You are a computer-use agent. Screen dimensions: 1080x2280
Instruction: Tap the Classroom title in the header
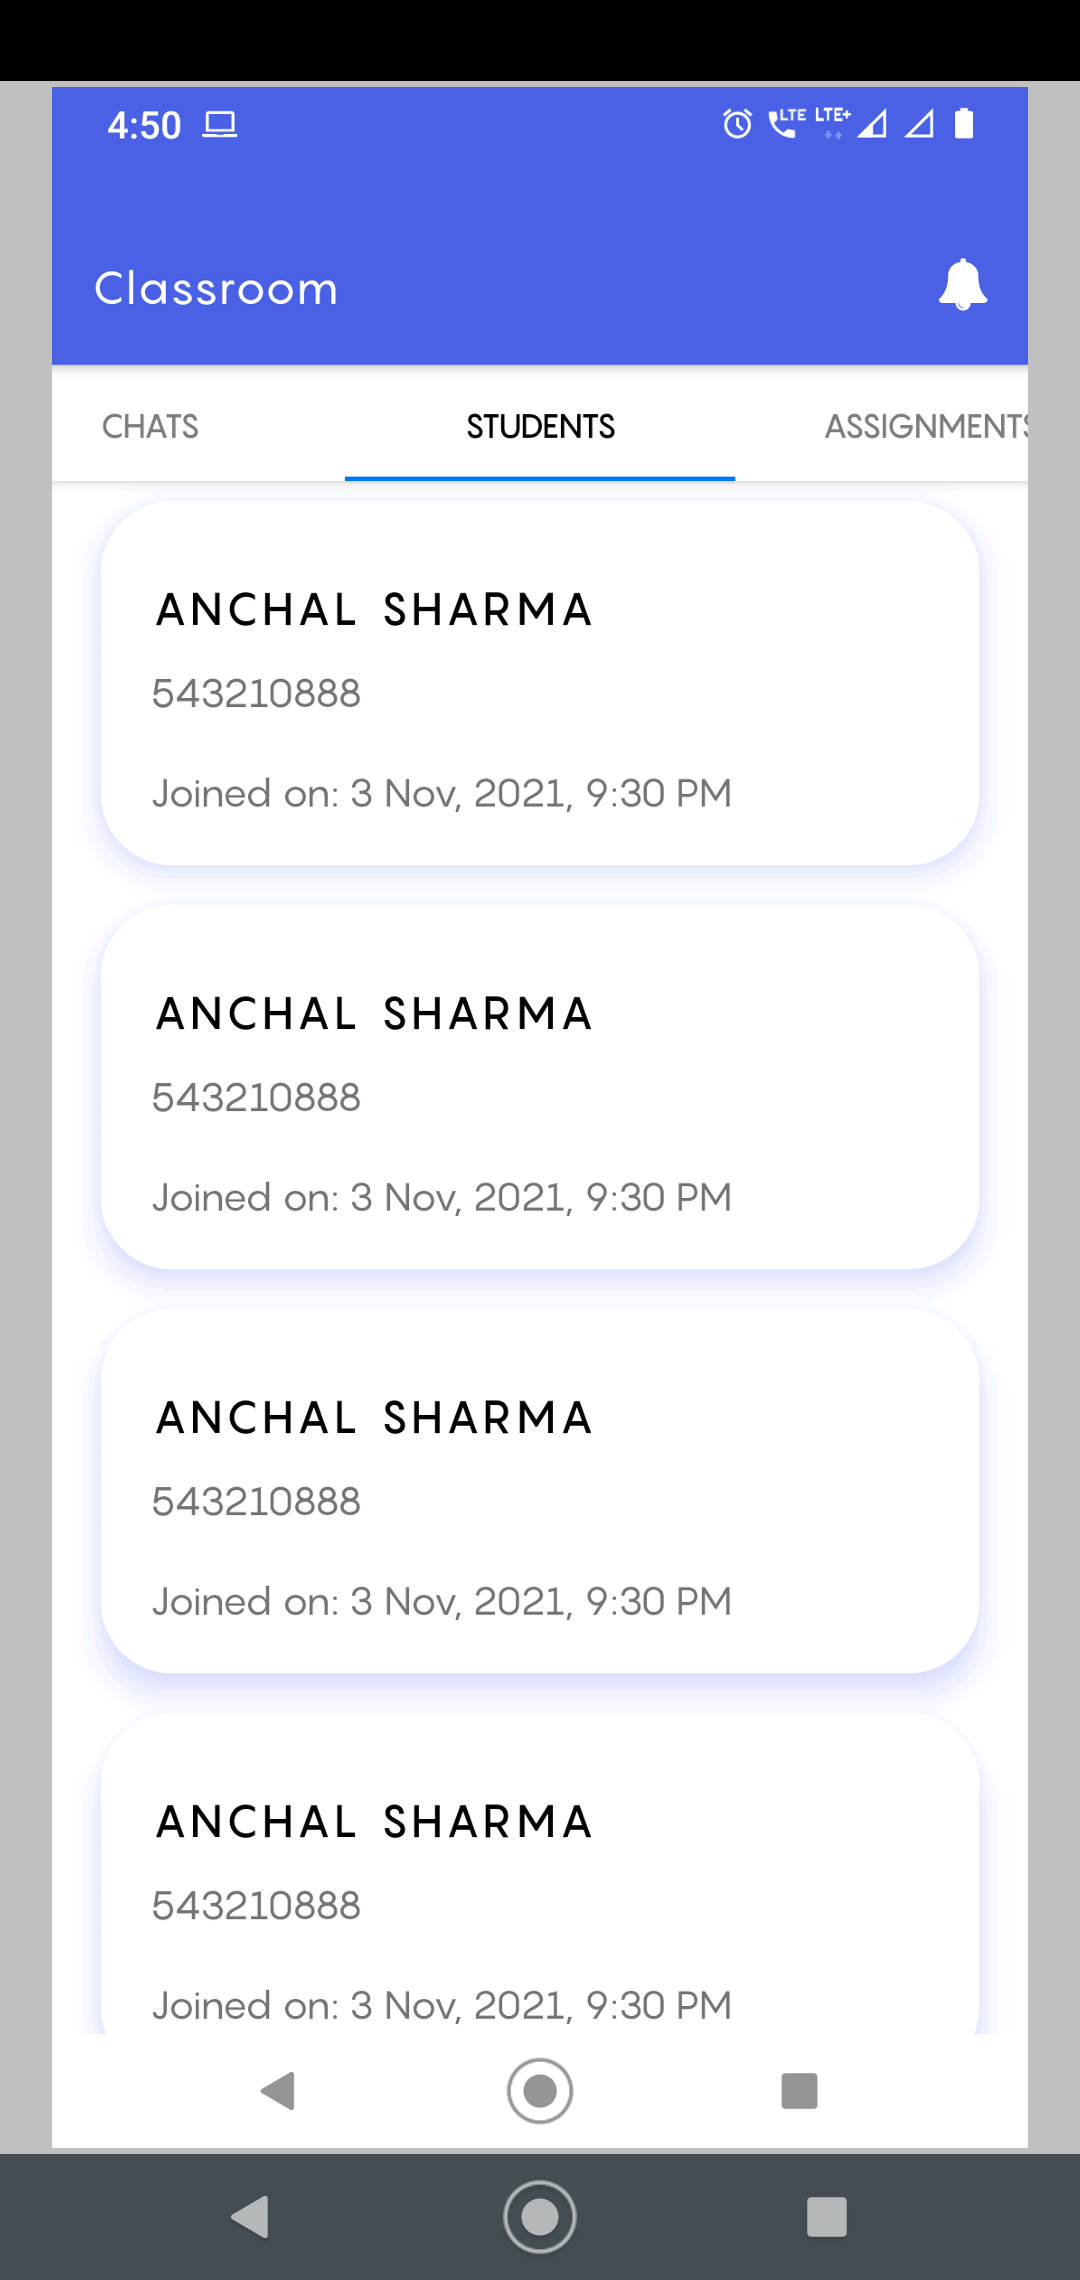[216, 288]
